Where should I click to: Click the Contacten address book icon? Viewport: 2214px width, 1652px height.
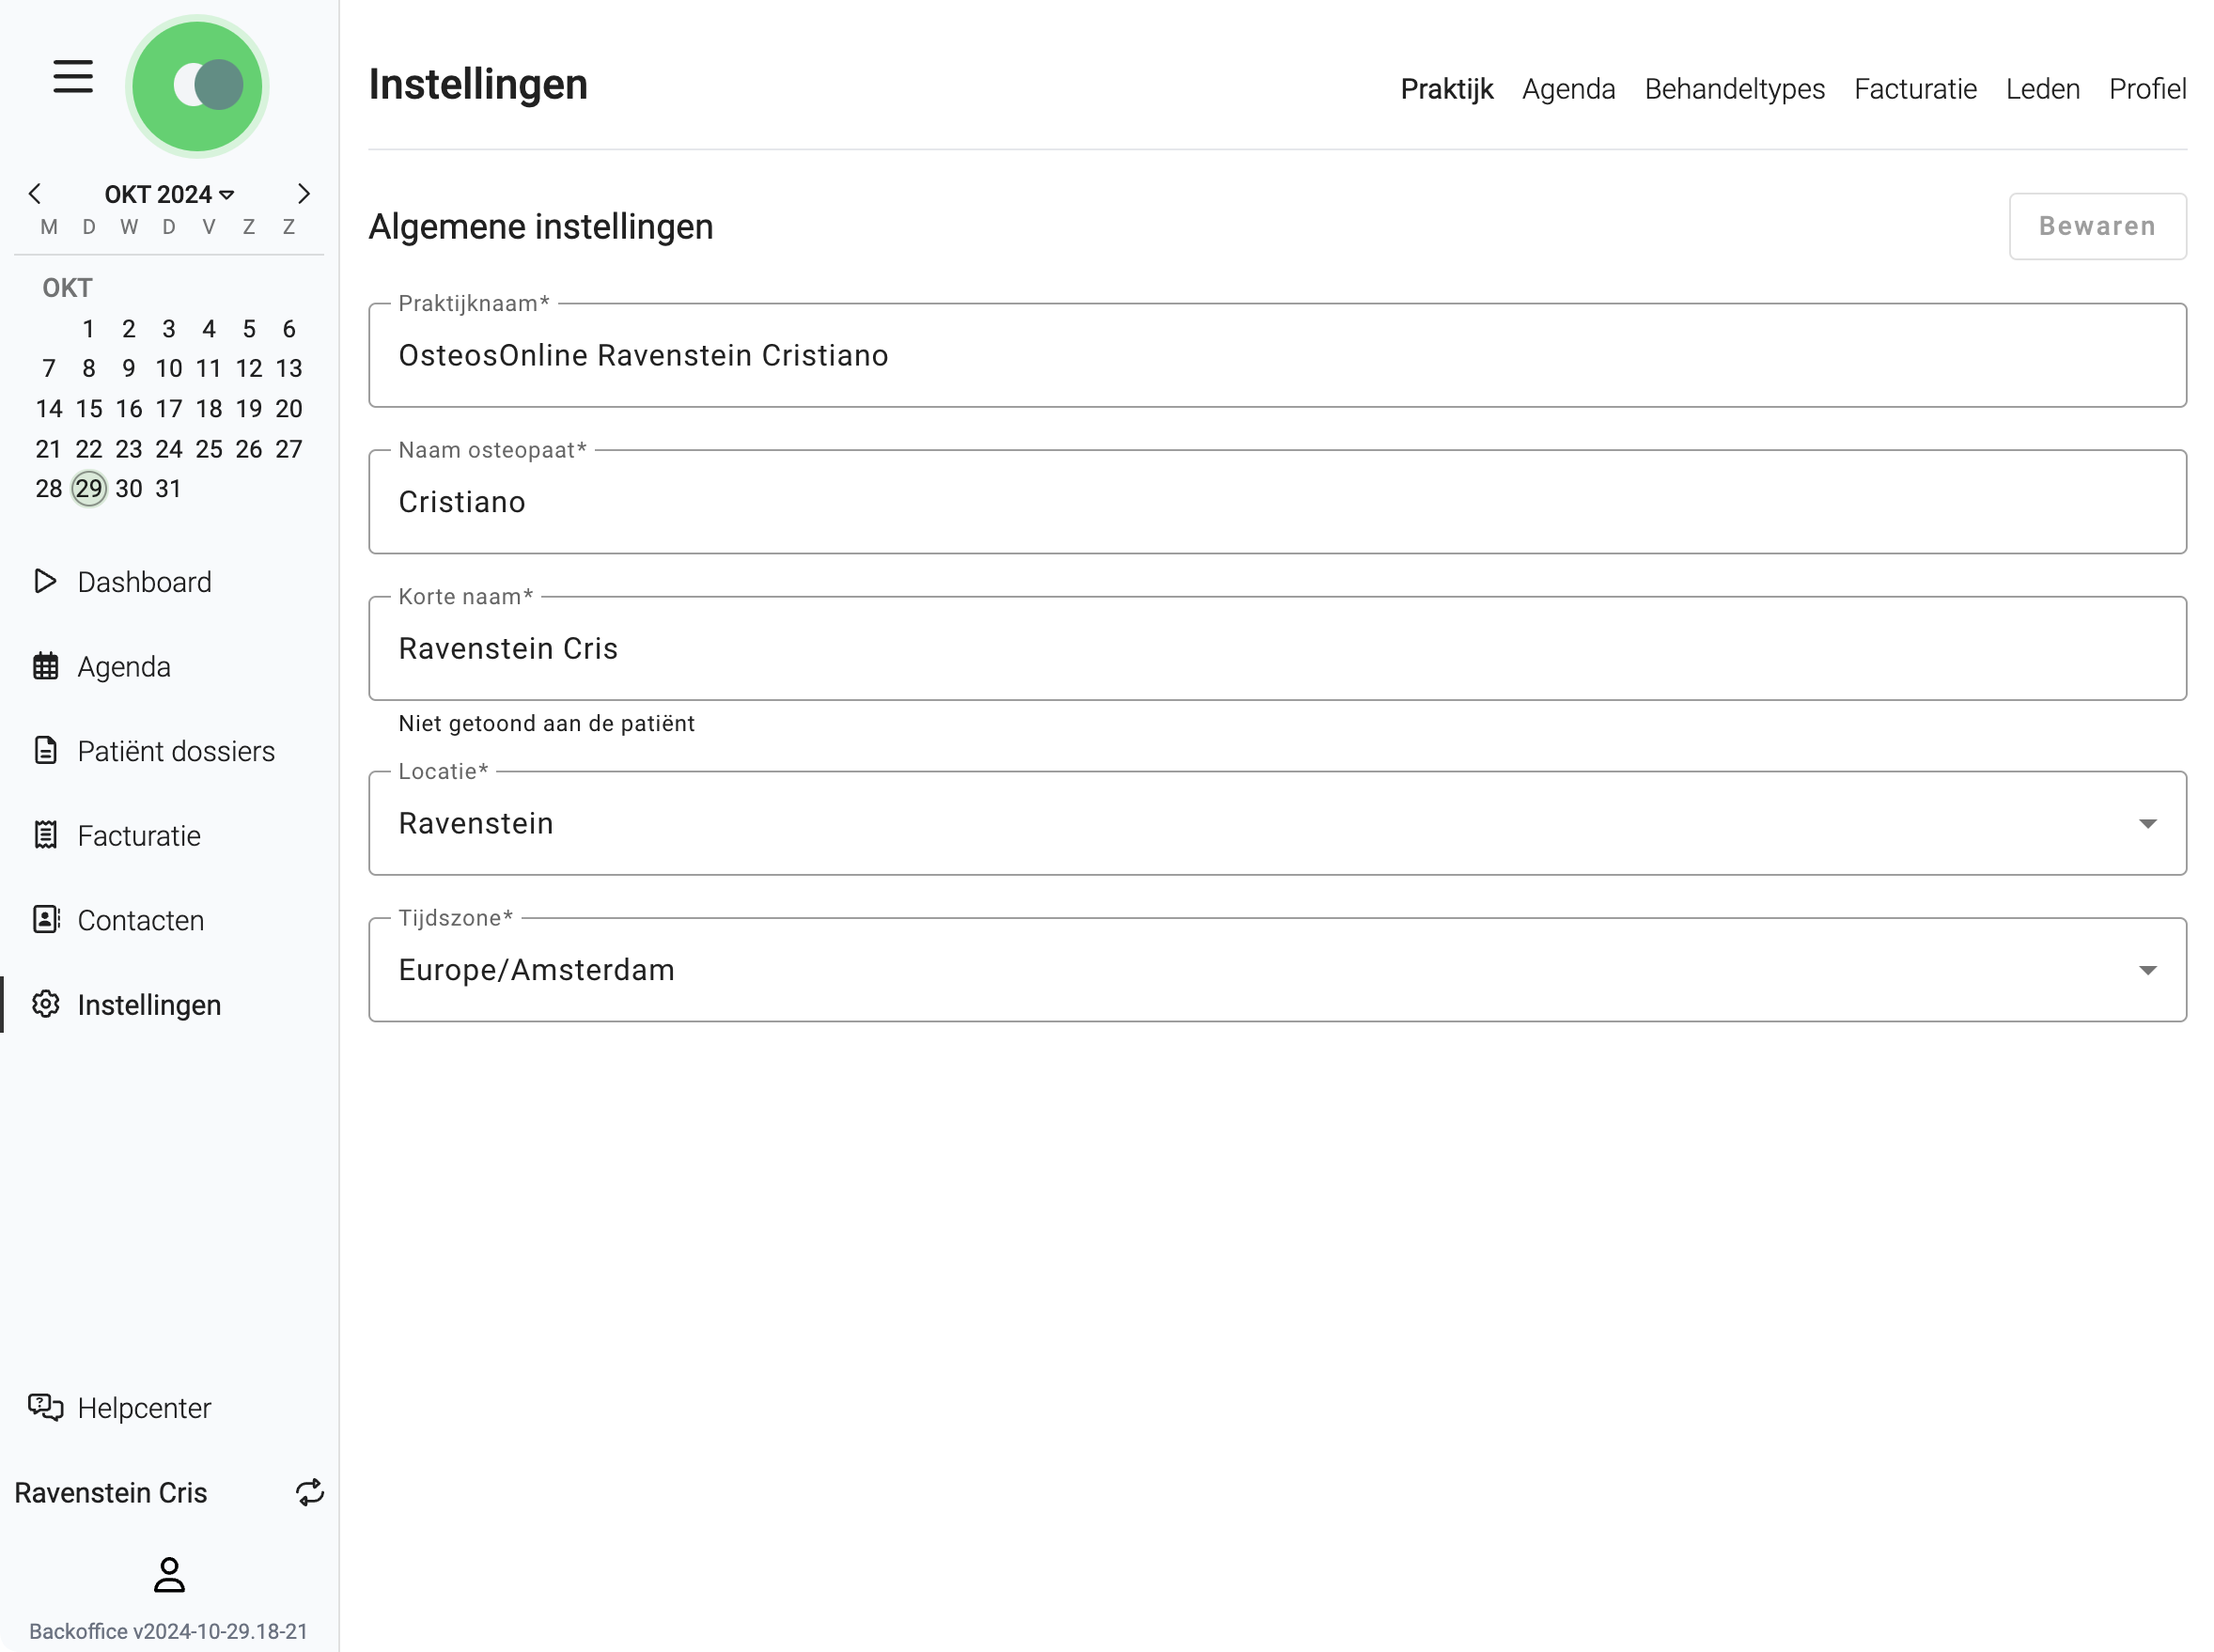45,919
